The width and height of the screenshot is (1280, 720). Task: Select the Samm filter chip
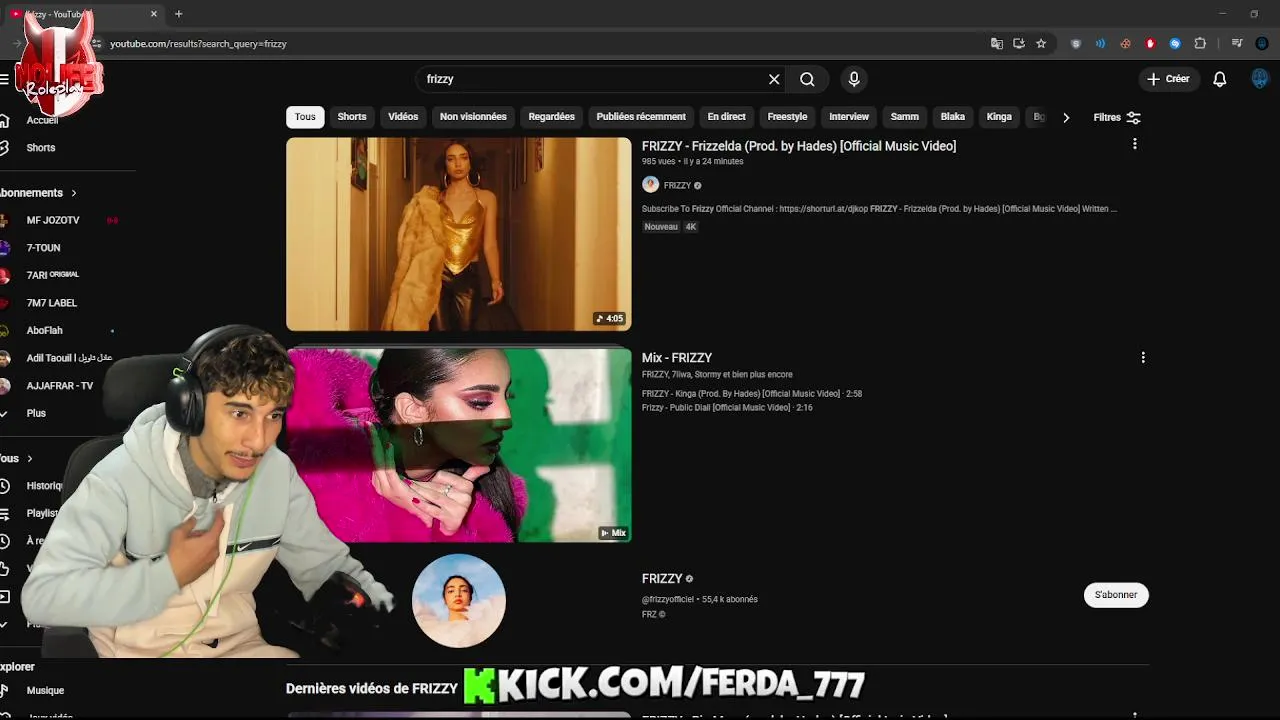click(904, 117)
